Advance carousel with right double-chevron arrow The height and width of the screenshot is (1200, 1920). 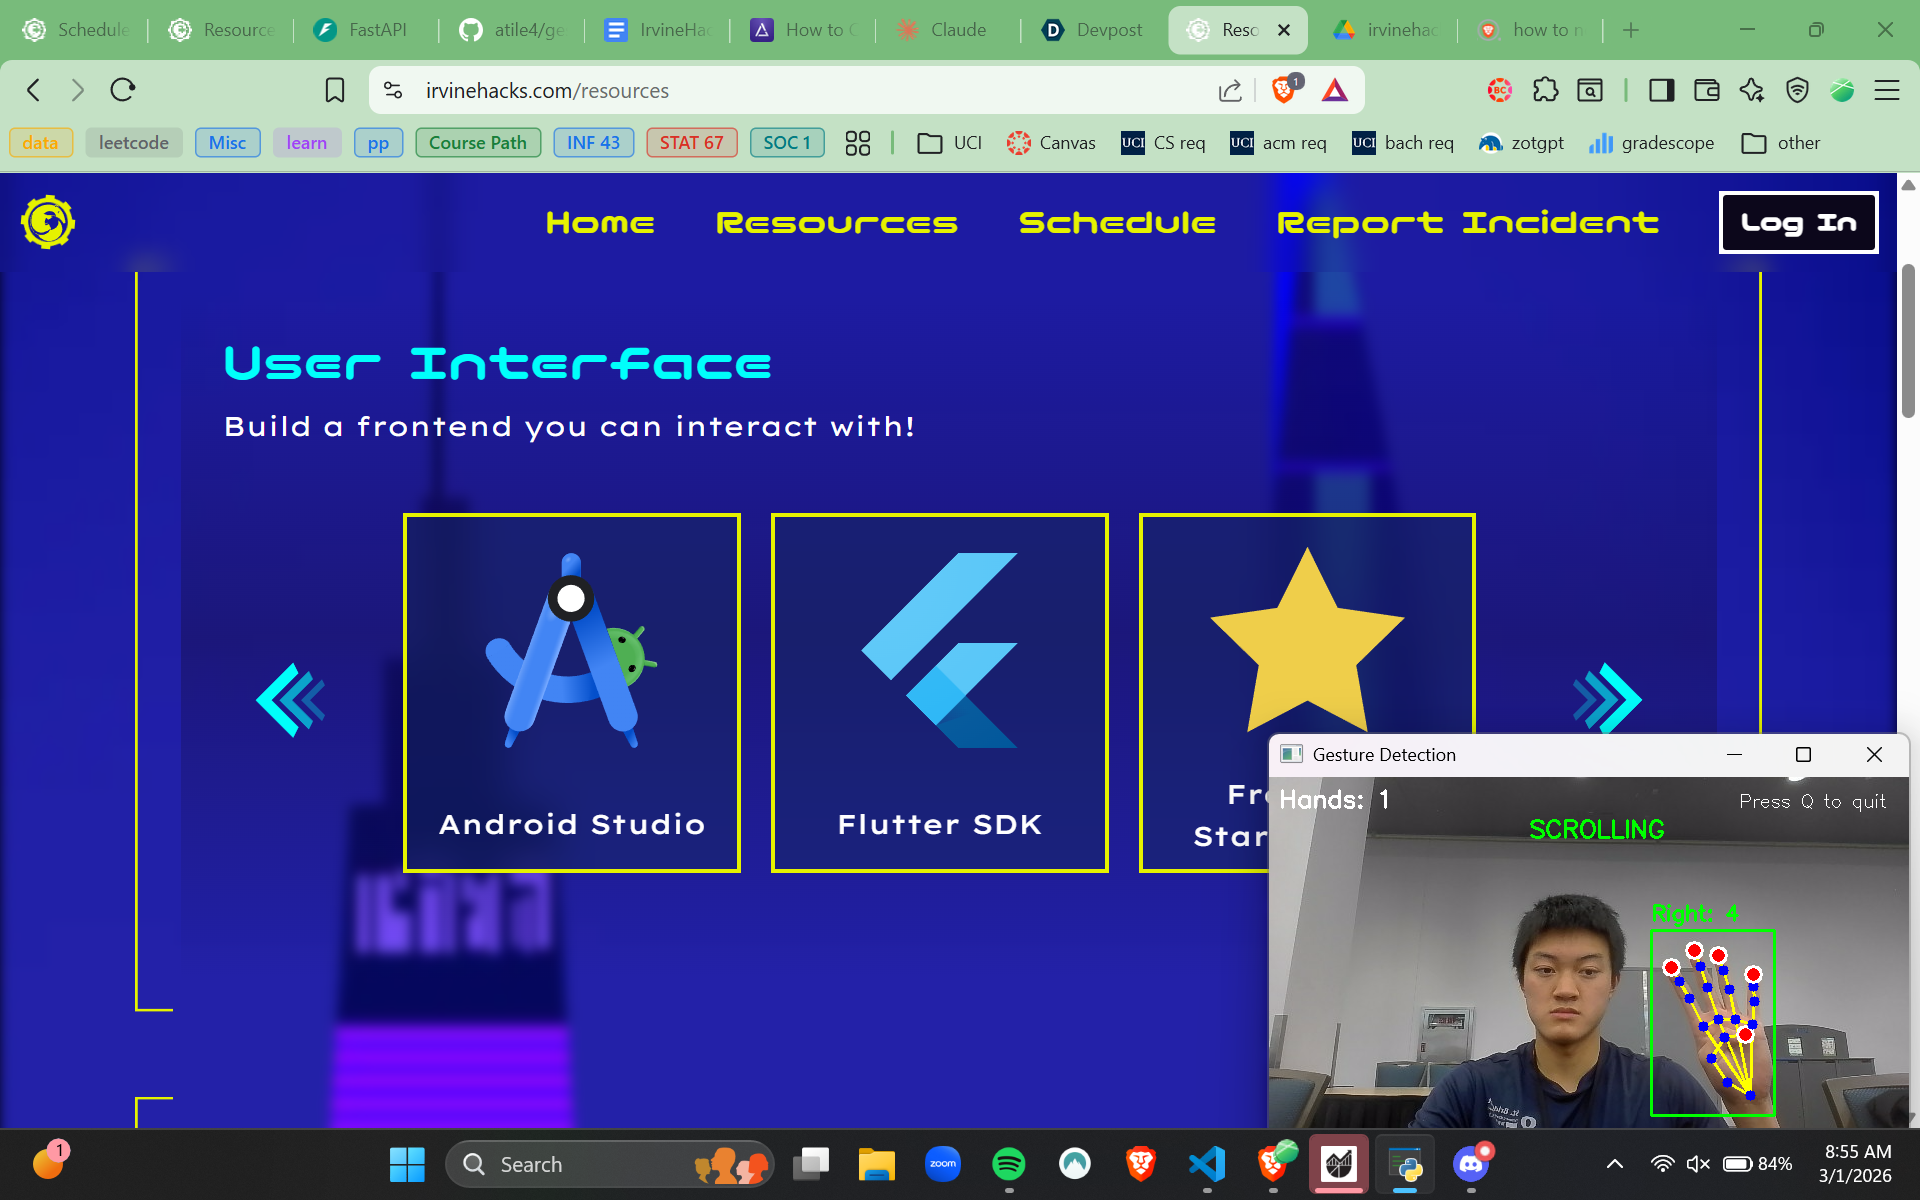pyautogui.click(x=1607, y=699)
